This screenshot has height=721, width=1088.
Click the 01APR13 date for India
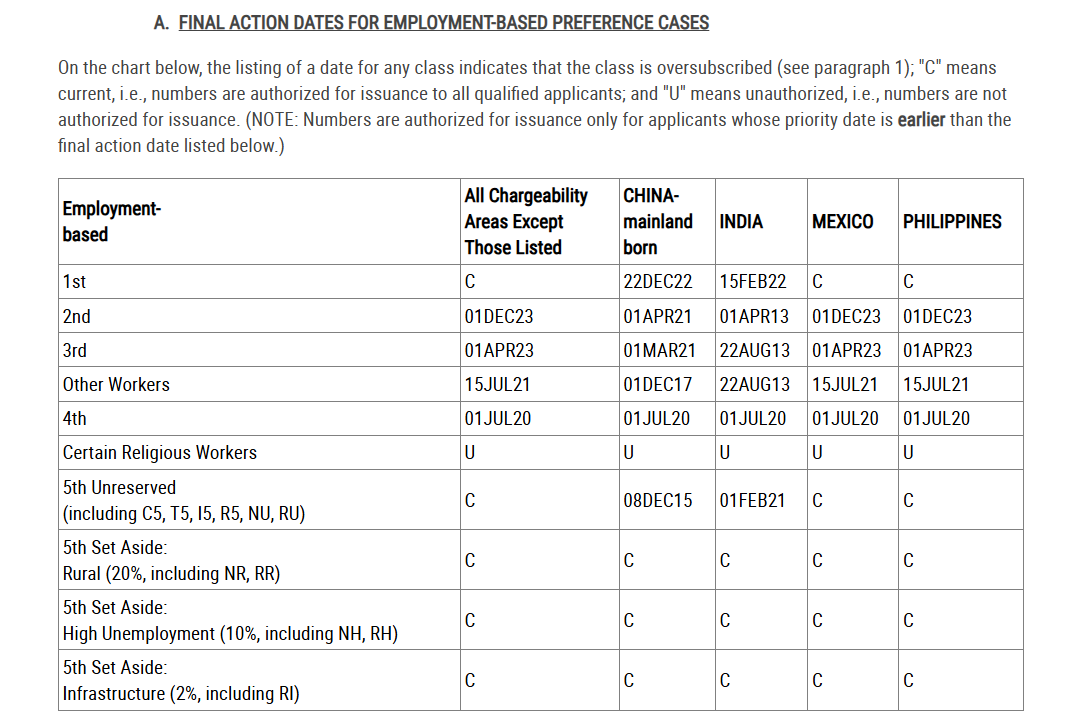[x=753, y=316]
